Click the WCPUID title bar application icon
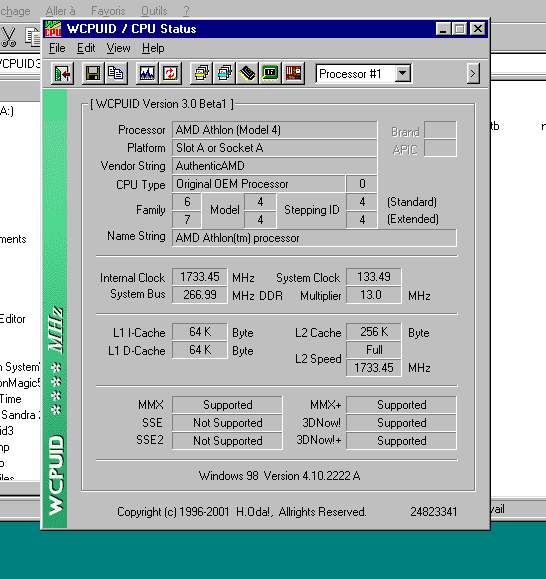Screen dimensions: 546x579 coord(53,29)
